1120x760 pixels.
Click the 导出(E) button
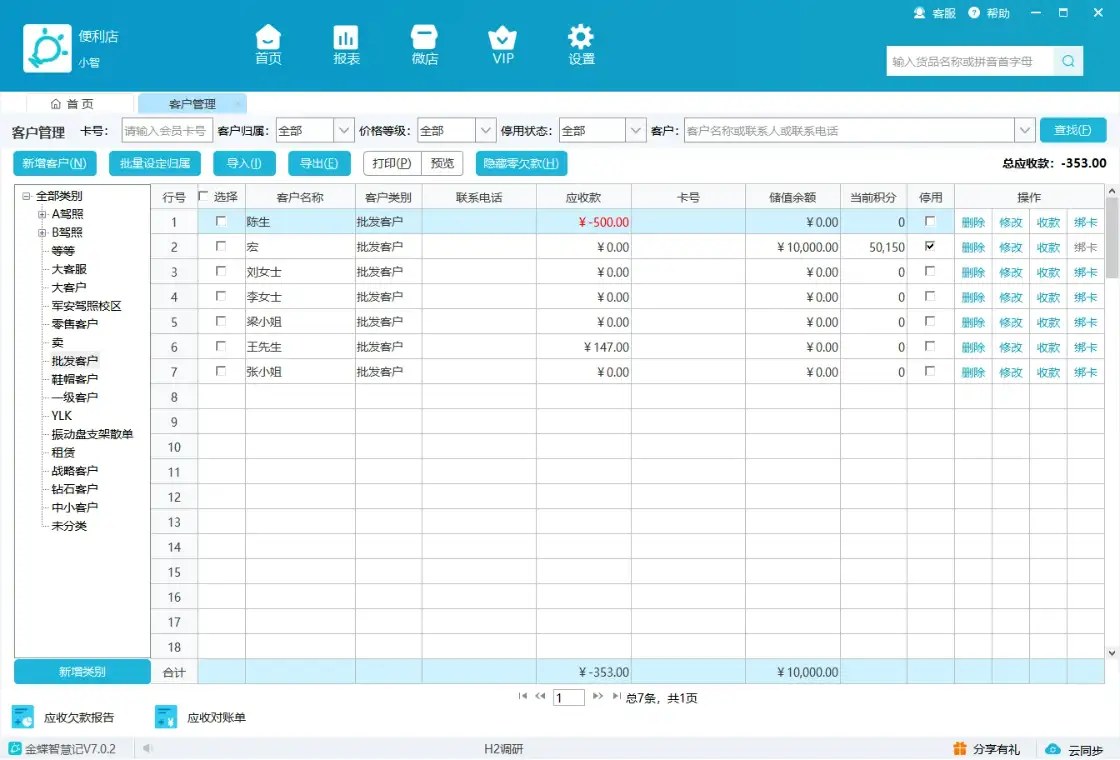[x=319, y=163]
